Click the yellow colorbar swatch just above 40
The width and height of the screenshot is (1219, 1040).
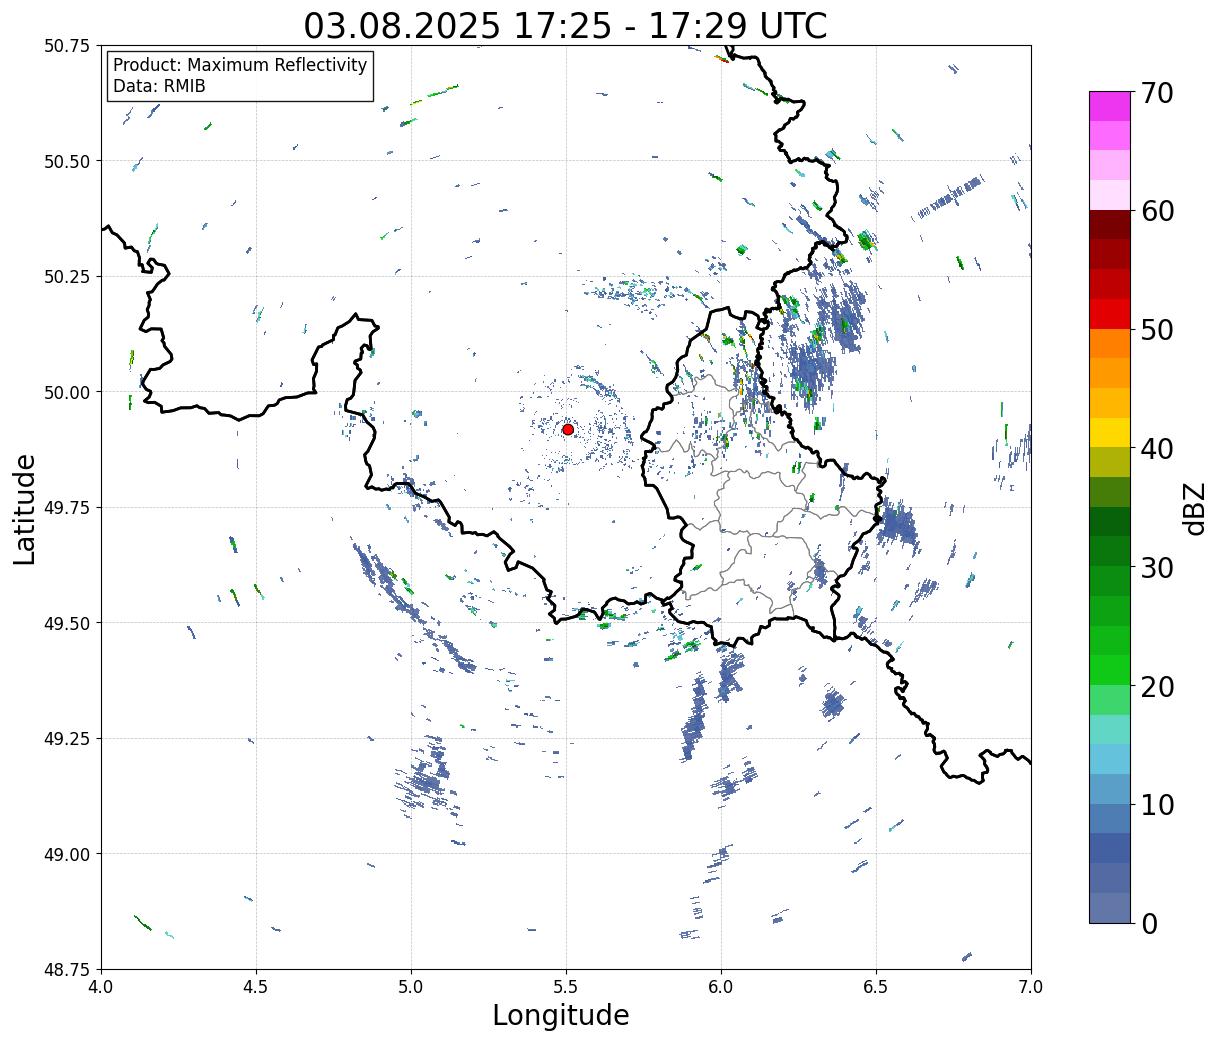(x=1110, y=432)
